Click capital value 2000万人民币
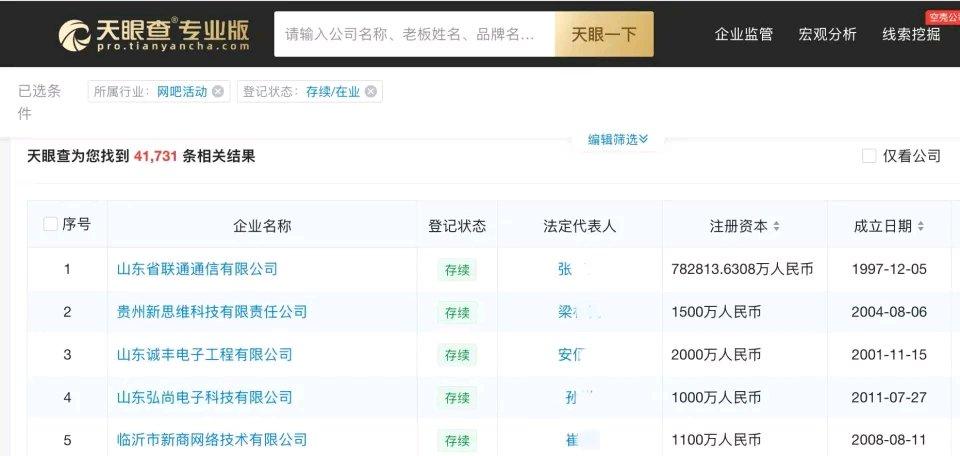Image resolution: width=960 pixels, height=456 pixels. point(716,354)
